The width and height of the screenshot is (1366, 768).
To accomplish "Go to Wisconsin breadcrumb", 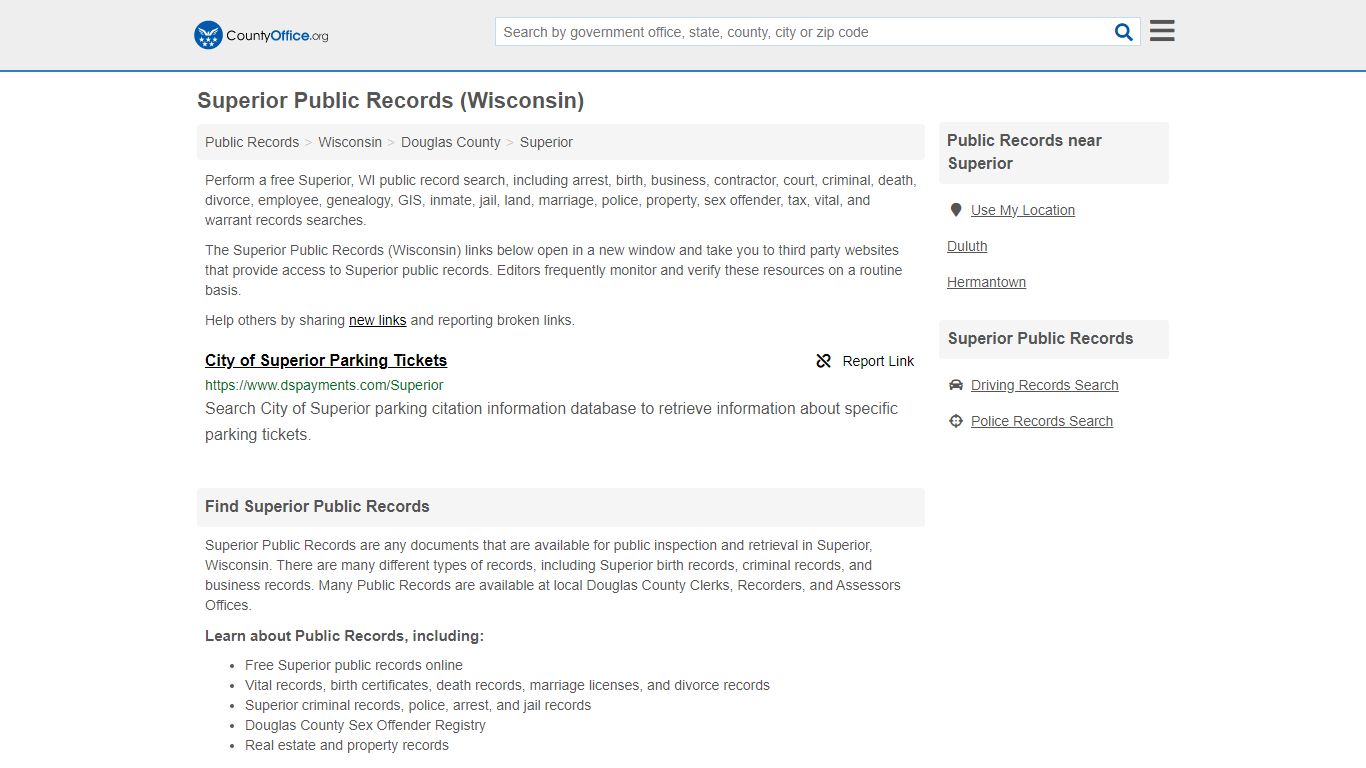I will pos(350,142).
